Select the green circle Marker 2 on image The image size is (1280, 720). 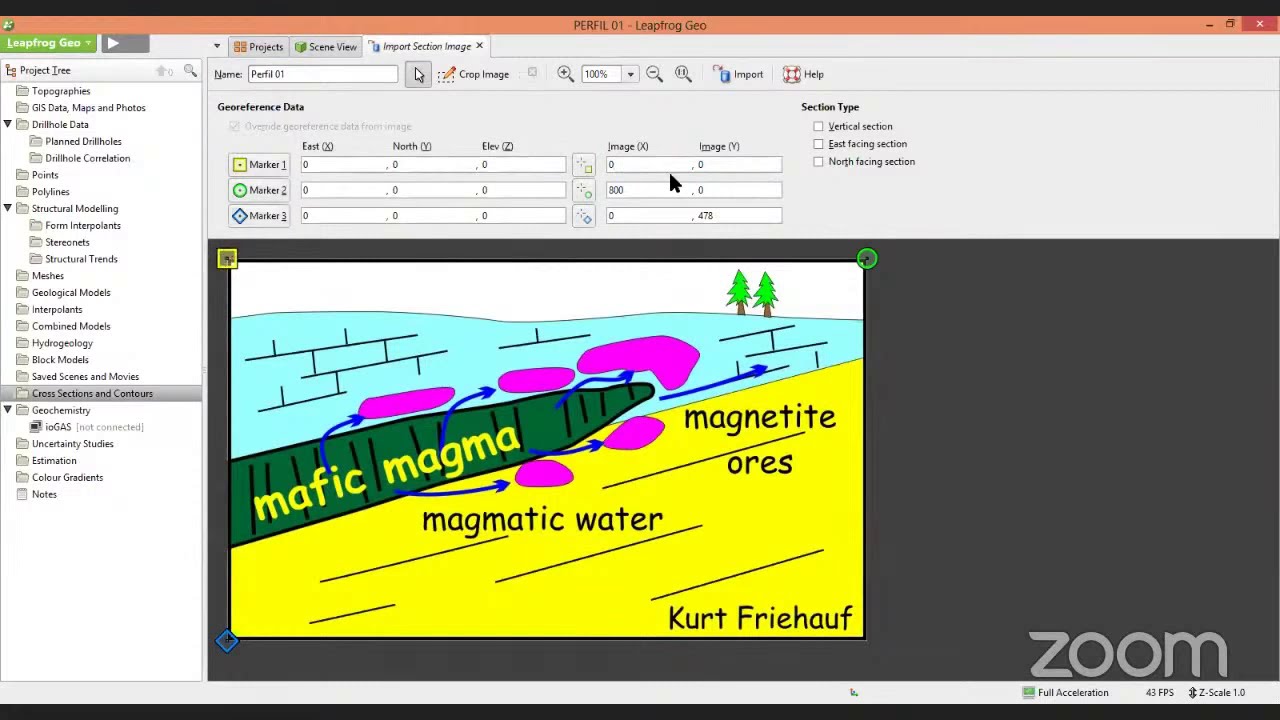867,259
